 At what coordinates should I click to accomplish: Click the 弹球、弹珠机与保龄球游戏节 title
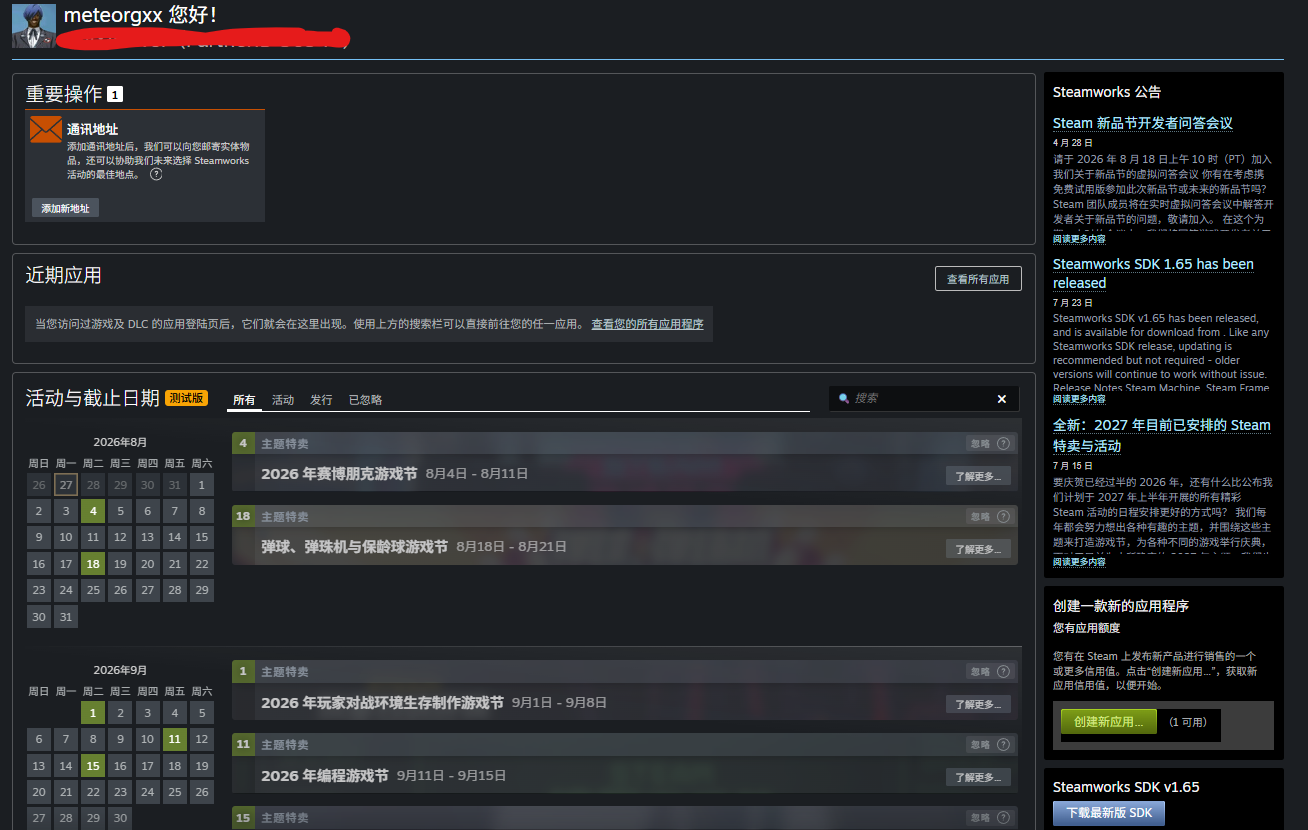pyautogui.click(x=354, y=547)
